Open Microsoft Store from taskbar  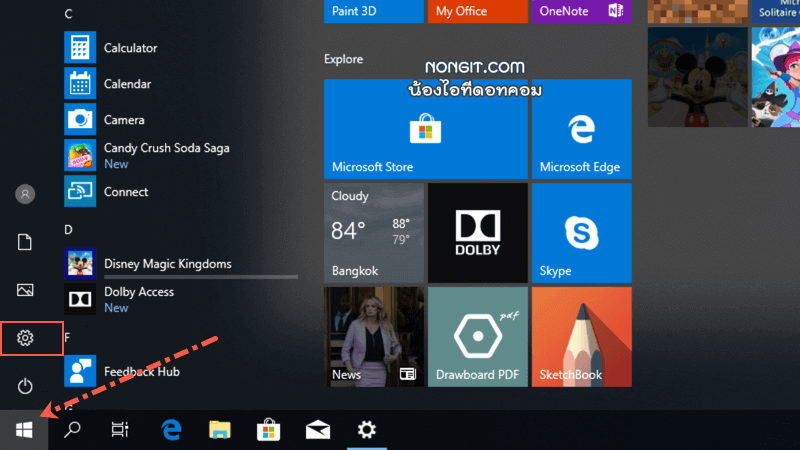click(x=268, y=430)
